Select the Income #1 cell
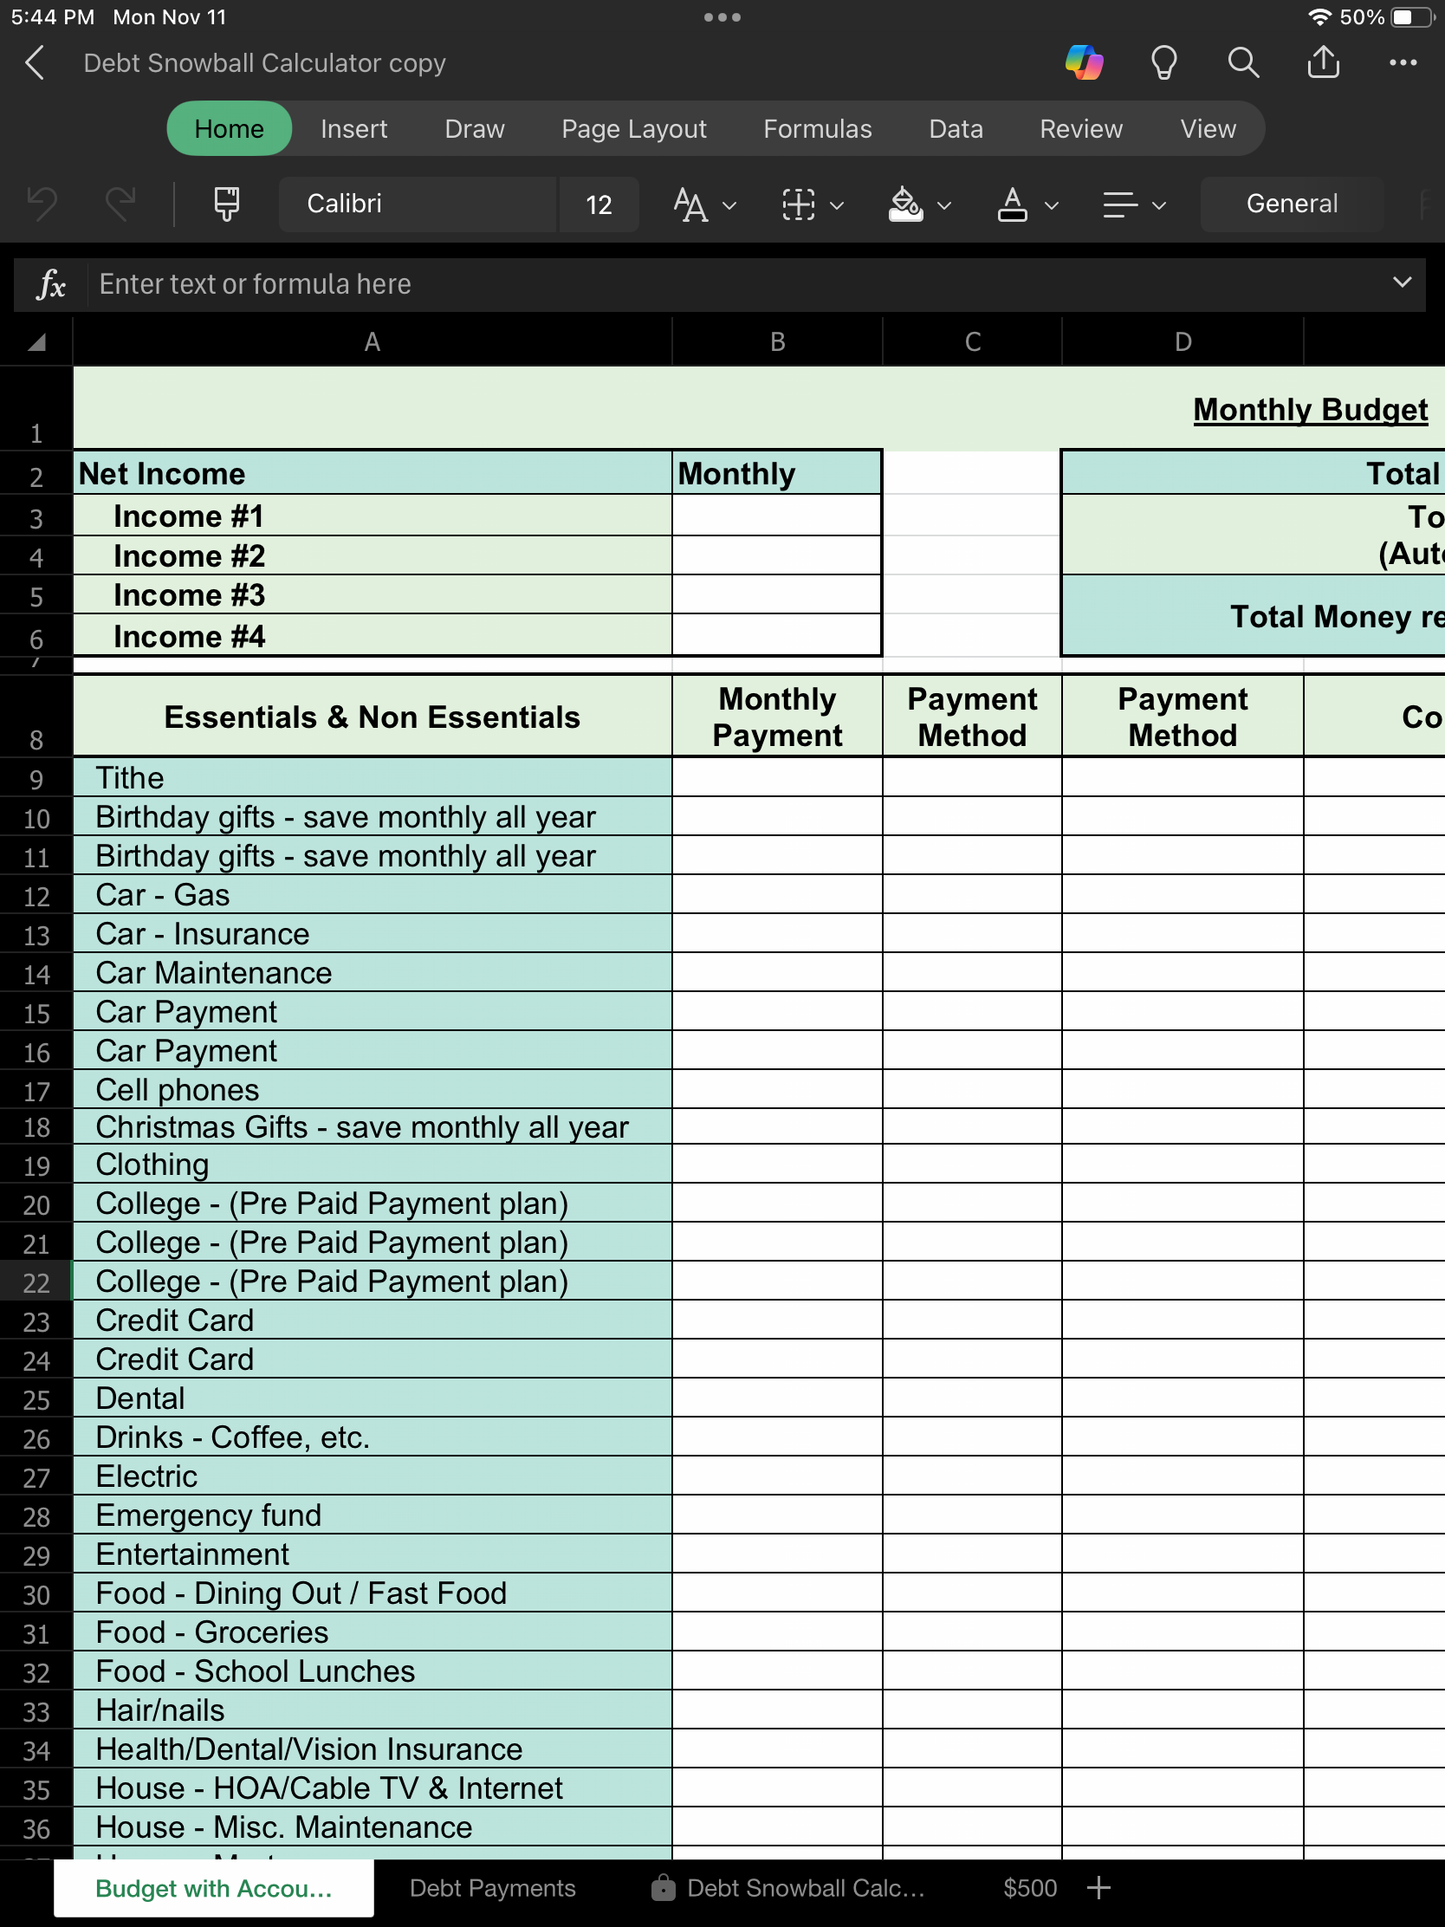 (x=373, y=516)
